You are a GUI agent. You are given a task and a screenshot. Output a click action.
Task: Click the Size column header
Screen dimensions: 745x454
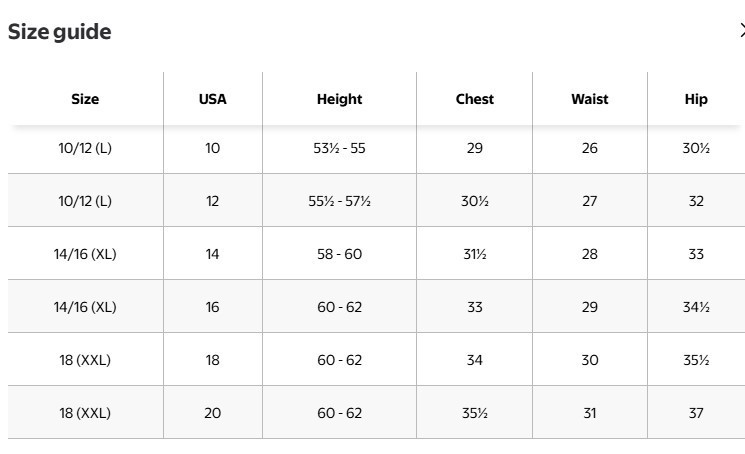(x=85, y=99)
